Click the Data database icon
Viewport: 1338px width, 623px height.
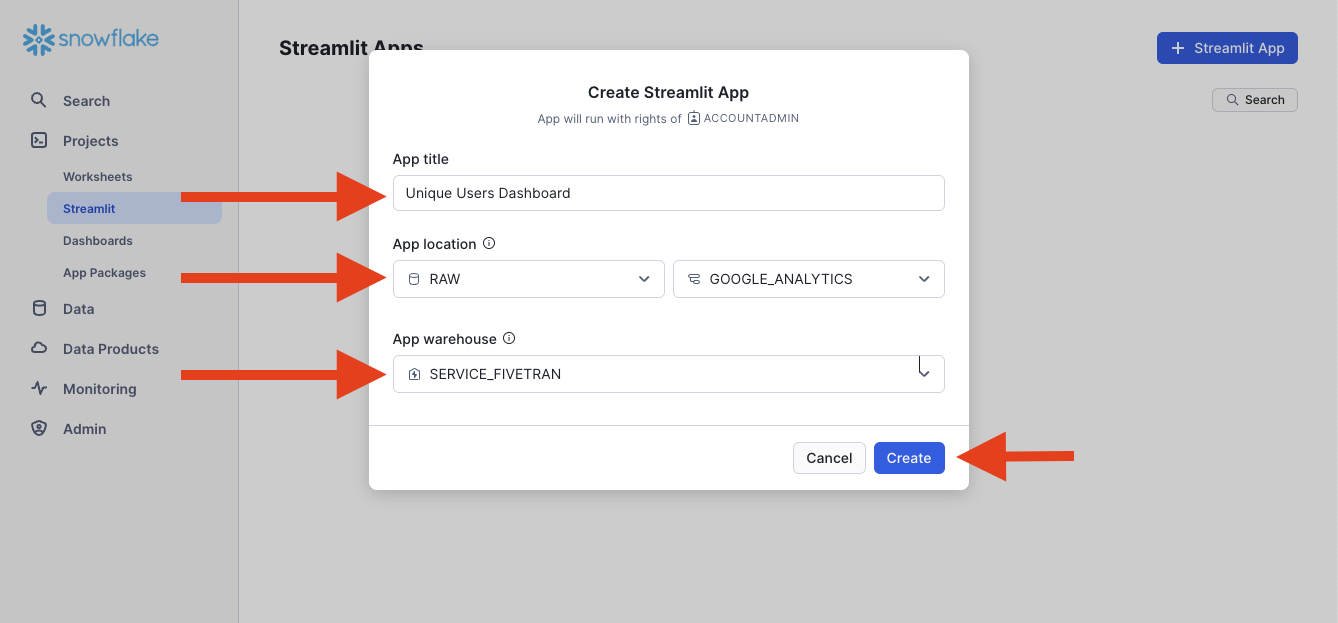(39, 308)
